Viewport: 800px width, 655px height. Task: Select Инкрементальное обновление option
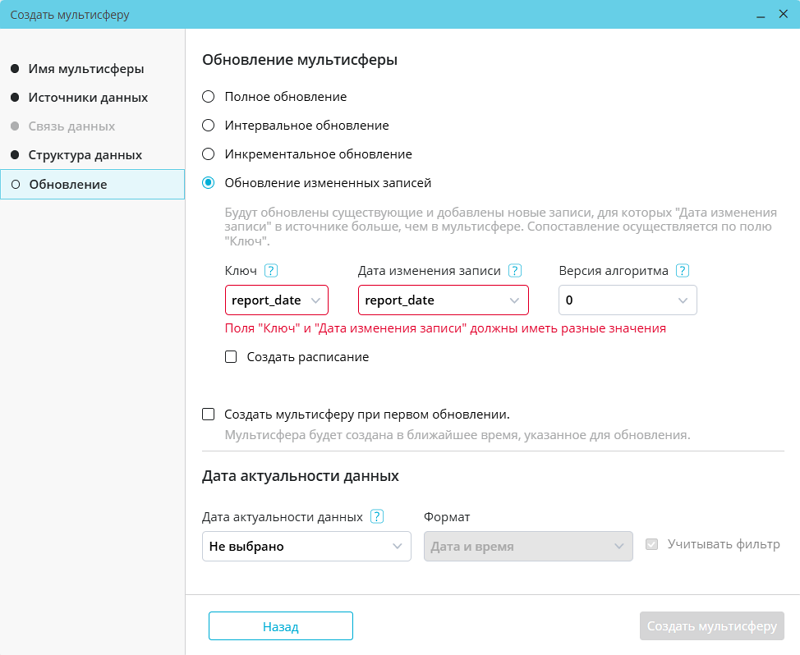[x=208, y=154]
